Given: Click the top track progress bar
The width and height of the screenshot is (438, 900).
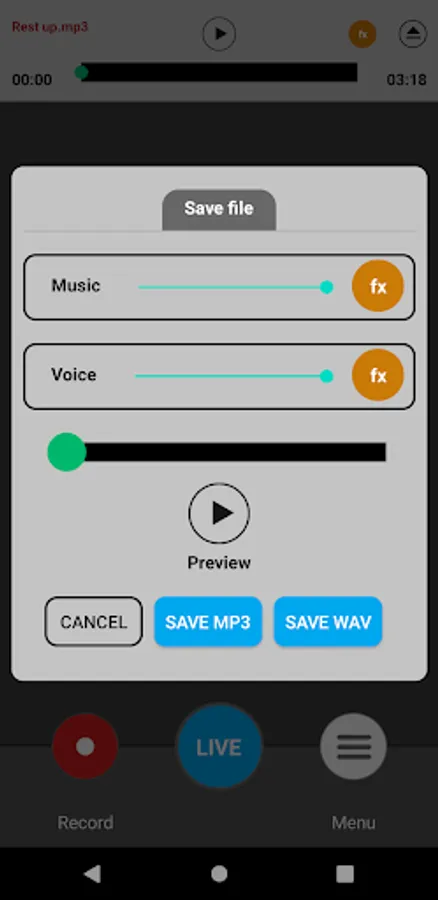Looking at the screenshot, I should [x=219, y=72].
